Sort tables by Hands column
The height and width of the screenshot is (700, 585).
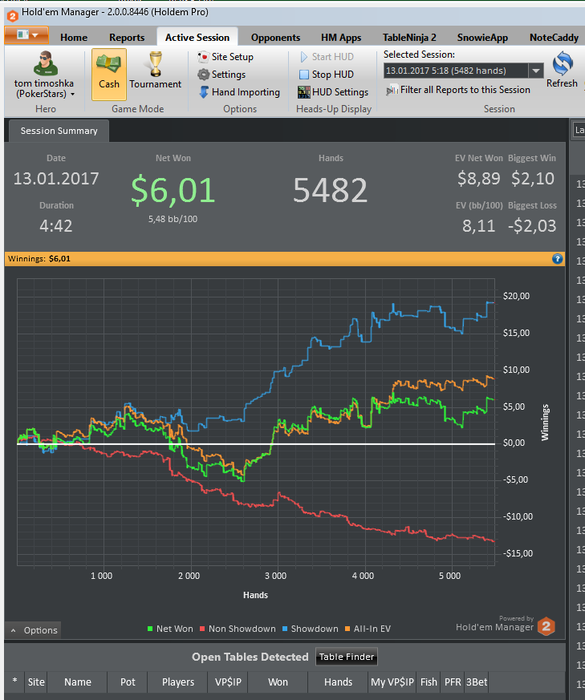point(338,682)
